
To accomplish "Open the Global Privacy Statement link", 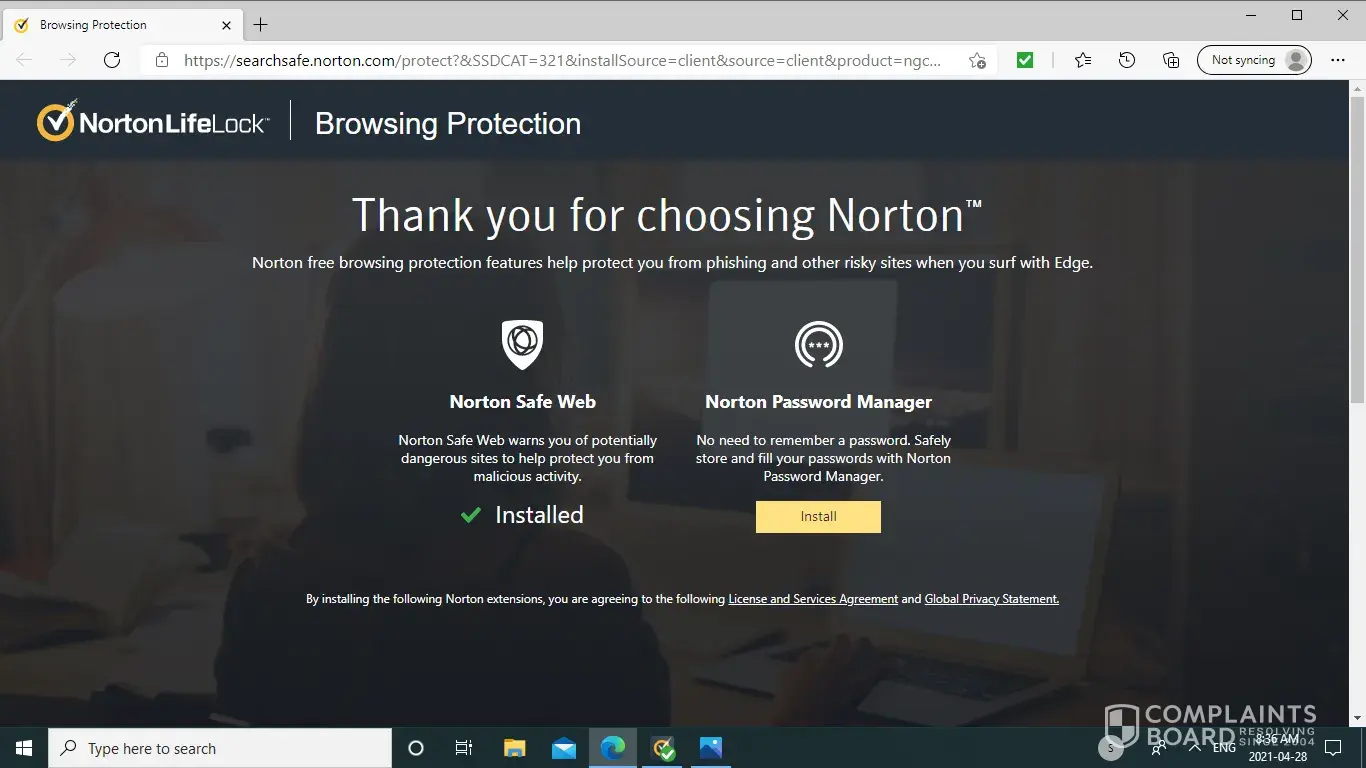I will click(992, 599).
